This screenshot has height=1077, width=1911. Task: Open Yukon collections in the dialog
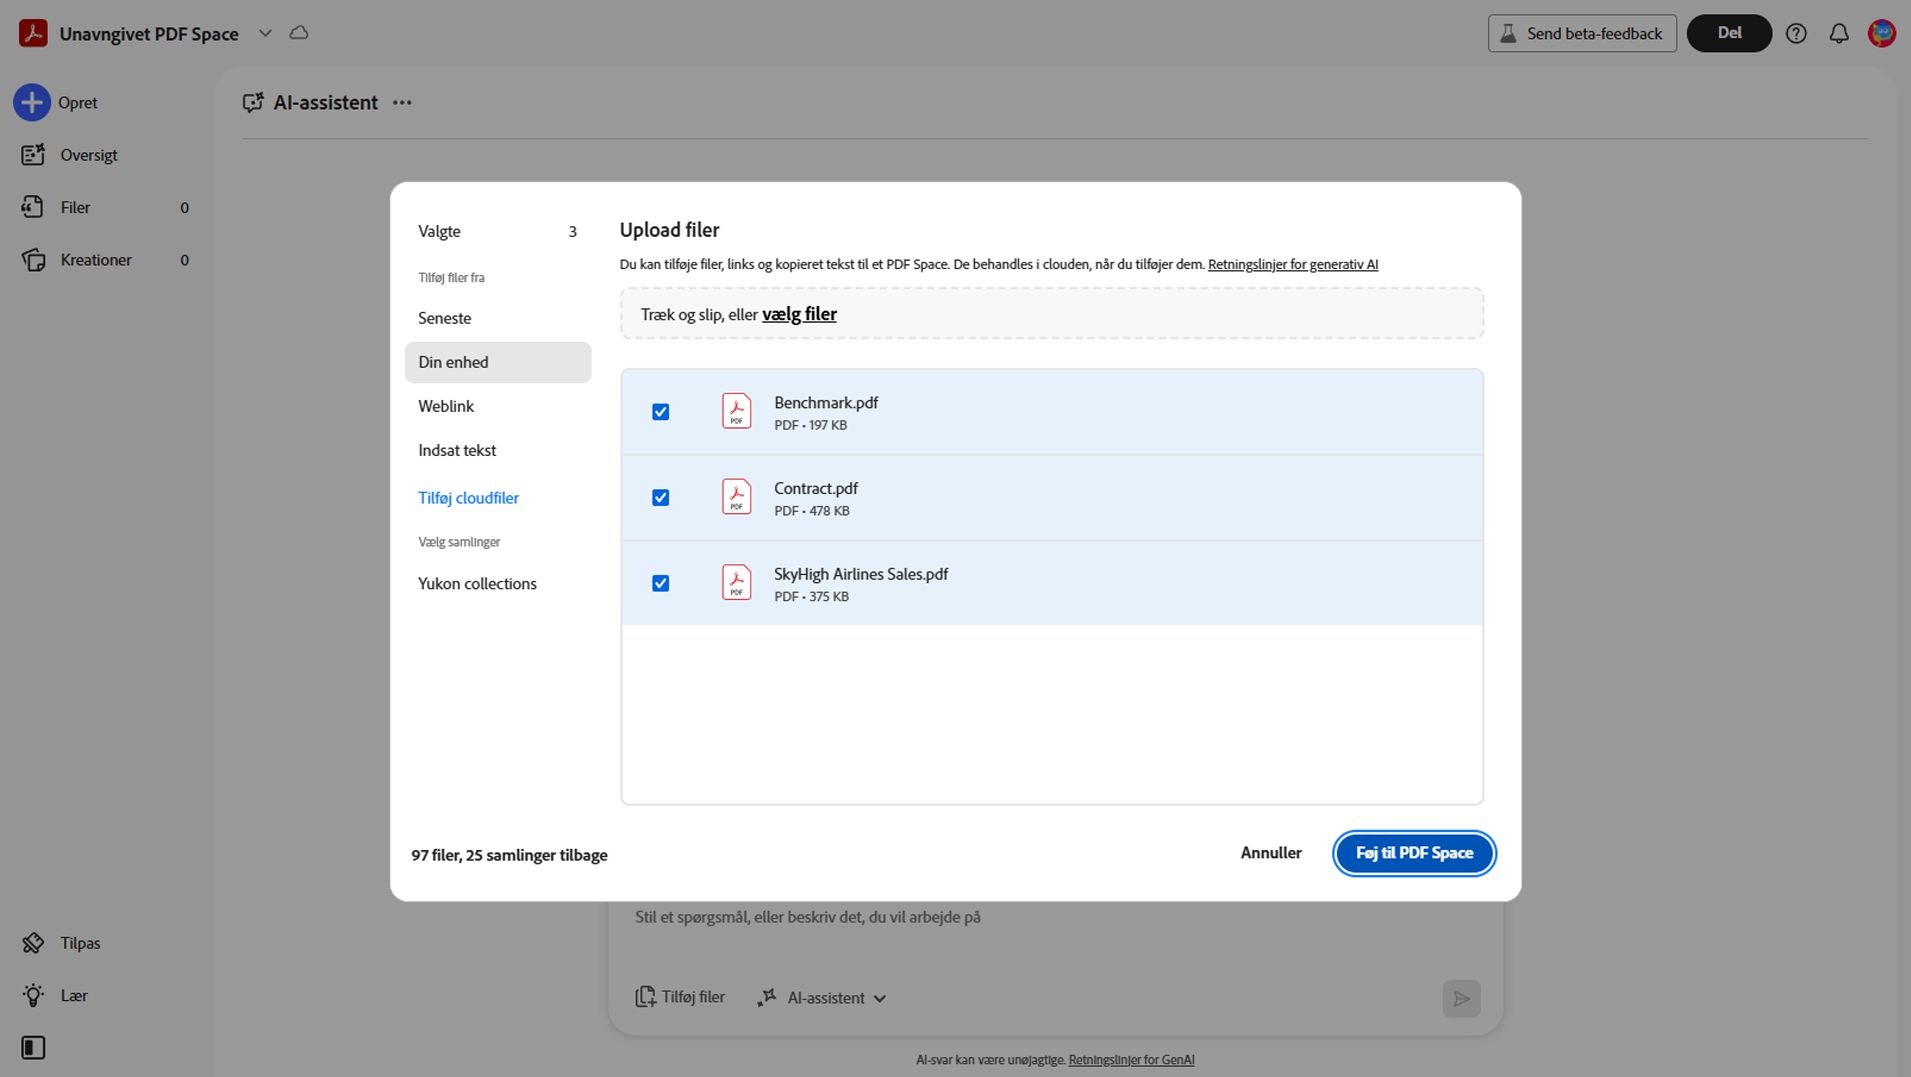coord(498,584)
